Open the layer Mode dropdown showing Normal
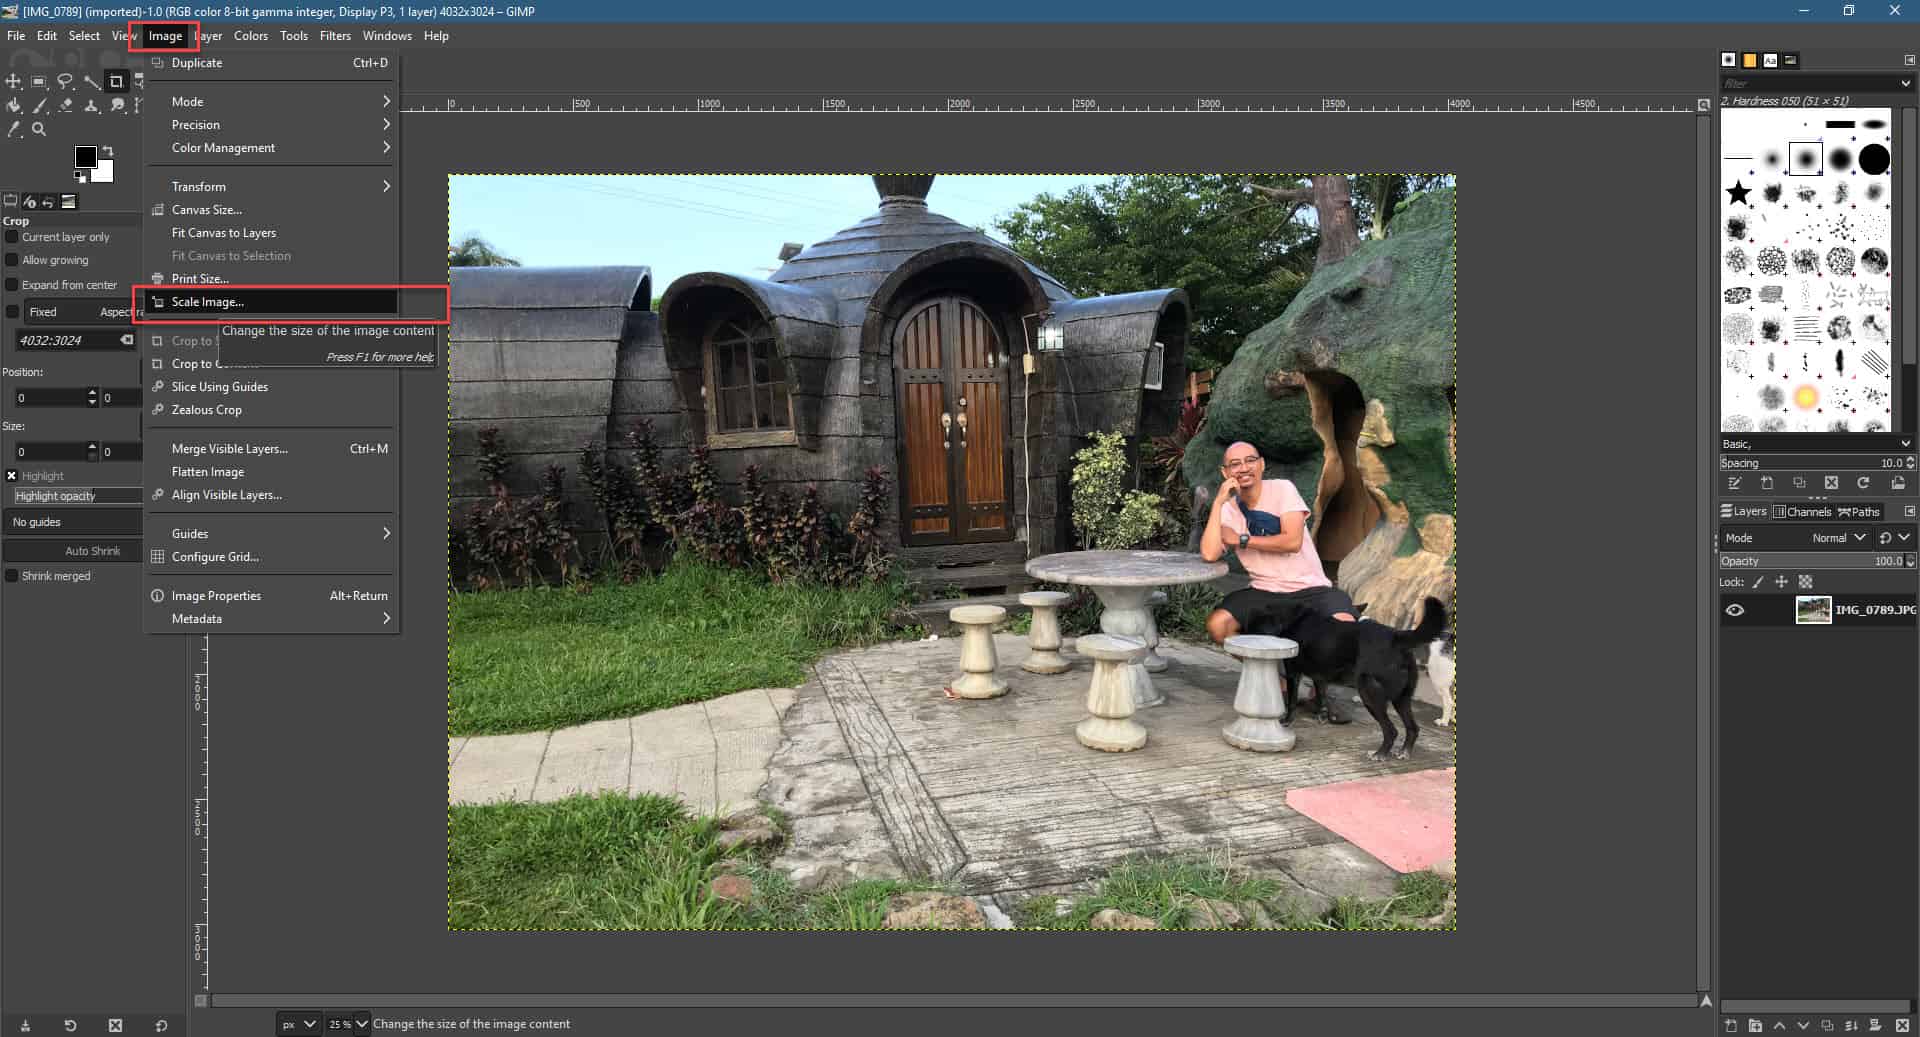Image resolution: width=1920 pixels, height=1037 pixels. (x=1840, y=537)
